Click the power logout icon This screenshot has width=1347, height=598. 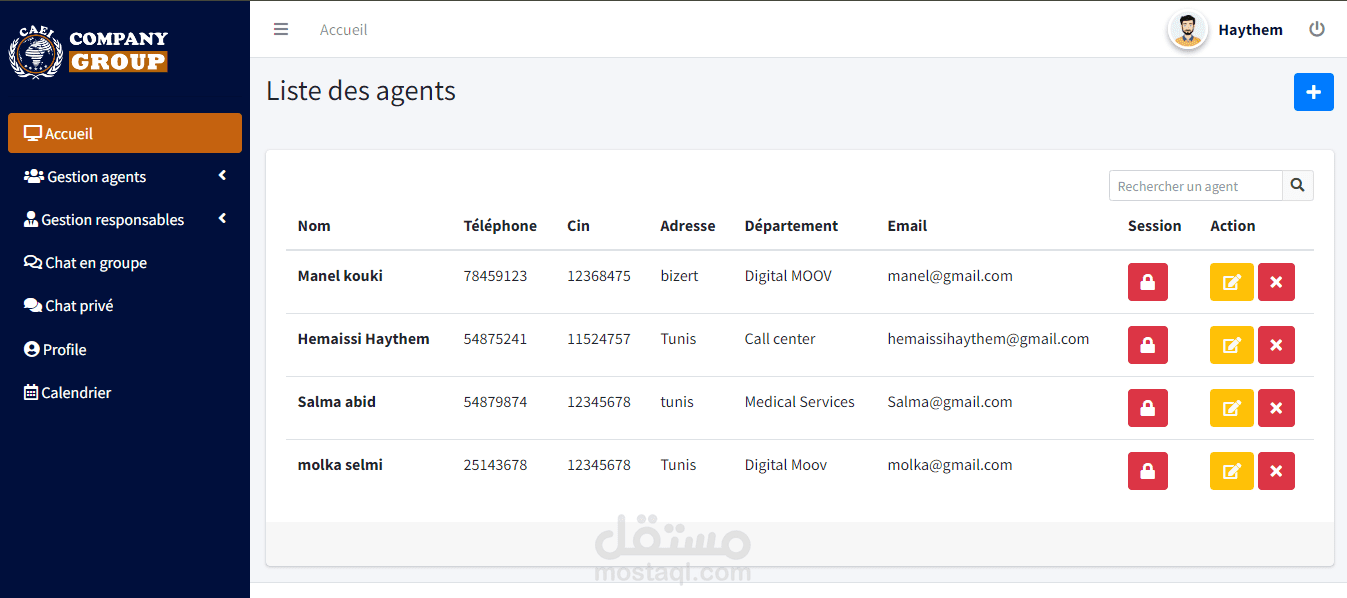pyautogui.click(x=1317, y=29)
